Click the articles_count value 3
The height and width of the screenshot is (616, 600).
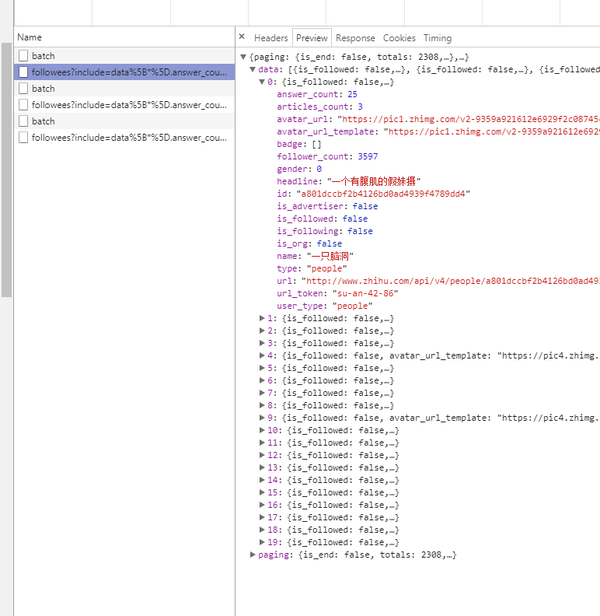coord(360,107)
